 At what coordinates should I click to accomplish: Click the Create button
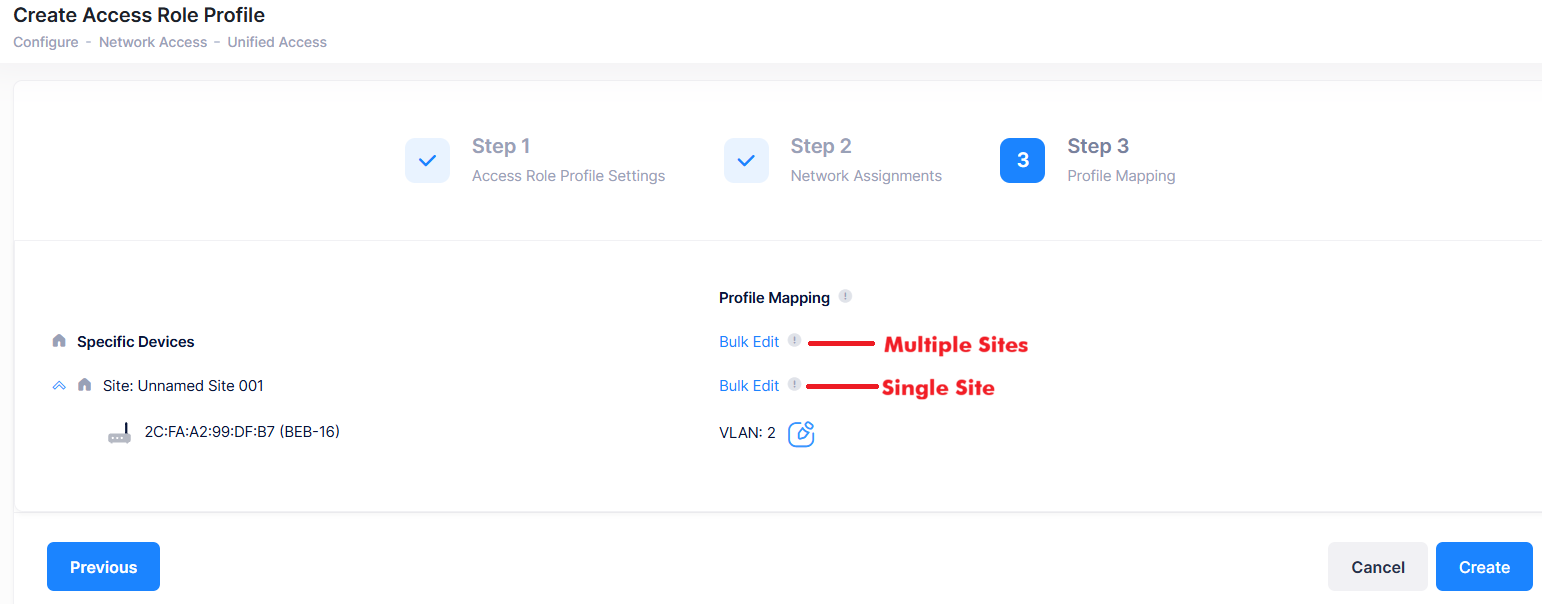click(x=1484, y=566)
